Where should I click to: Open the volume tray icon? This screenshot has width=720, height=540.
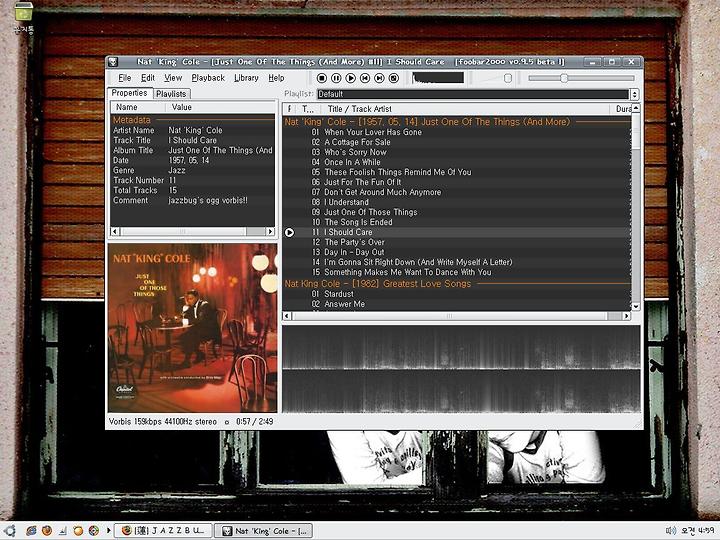click(x=671, y=531)
